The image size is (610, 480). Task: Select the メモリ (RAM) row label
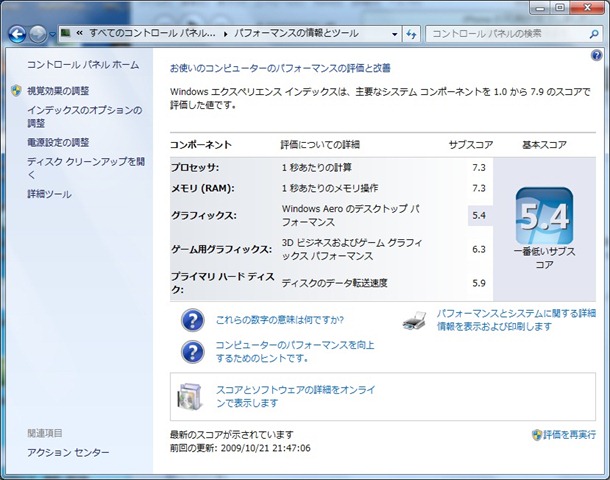pos(203,188)
